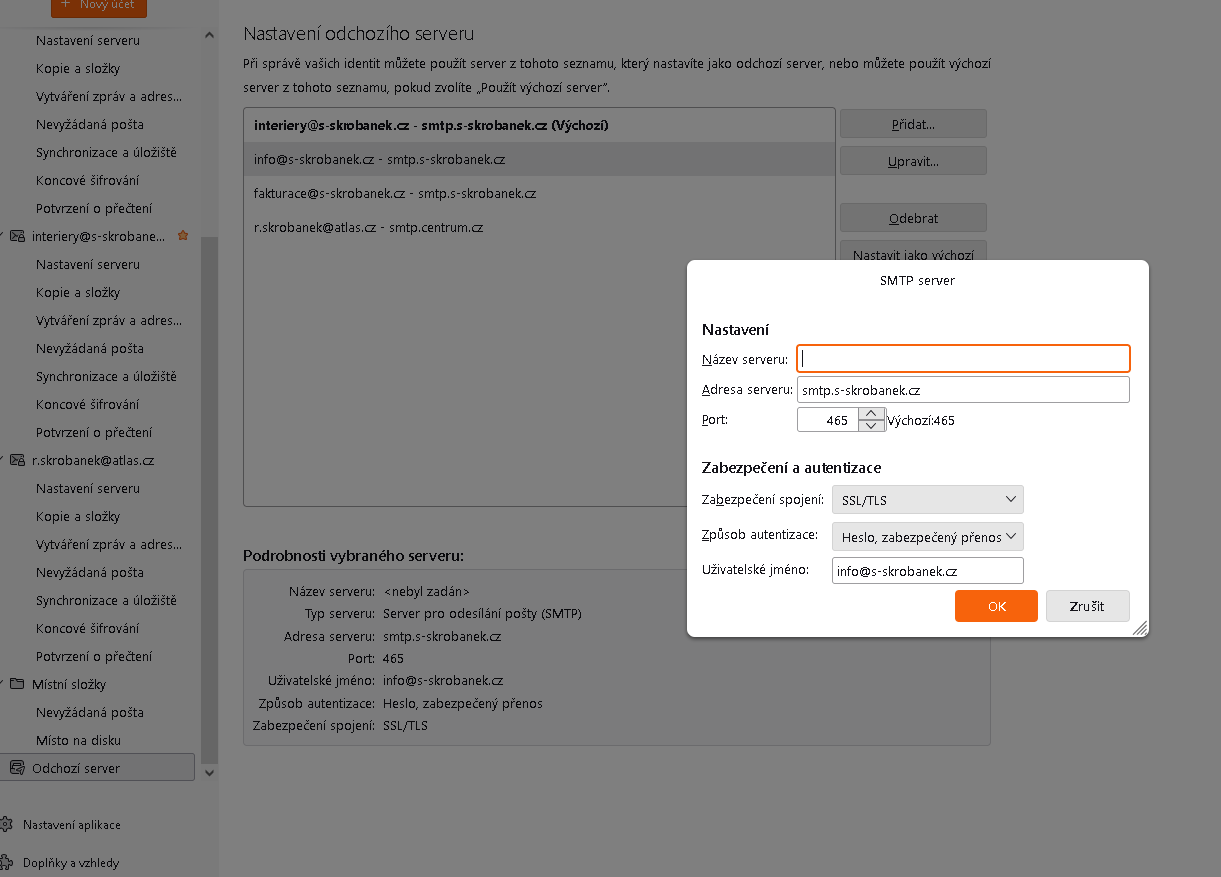Select the Místní složky account label
Screen dimensions: 1221x877
(x=69, y=684)
